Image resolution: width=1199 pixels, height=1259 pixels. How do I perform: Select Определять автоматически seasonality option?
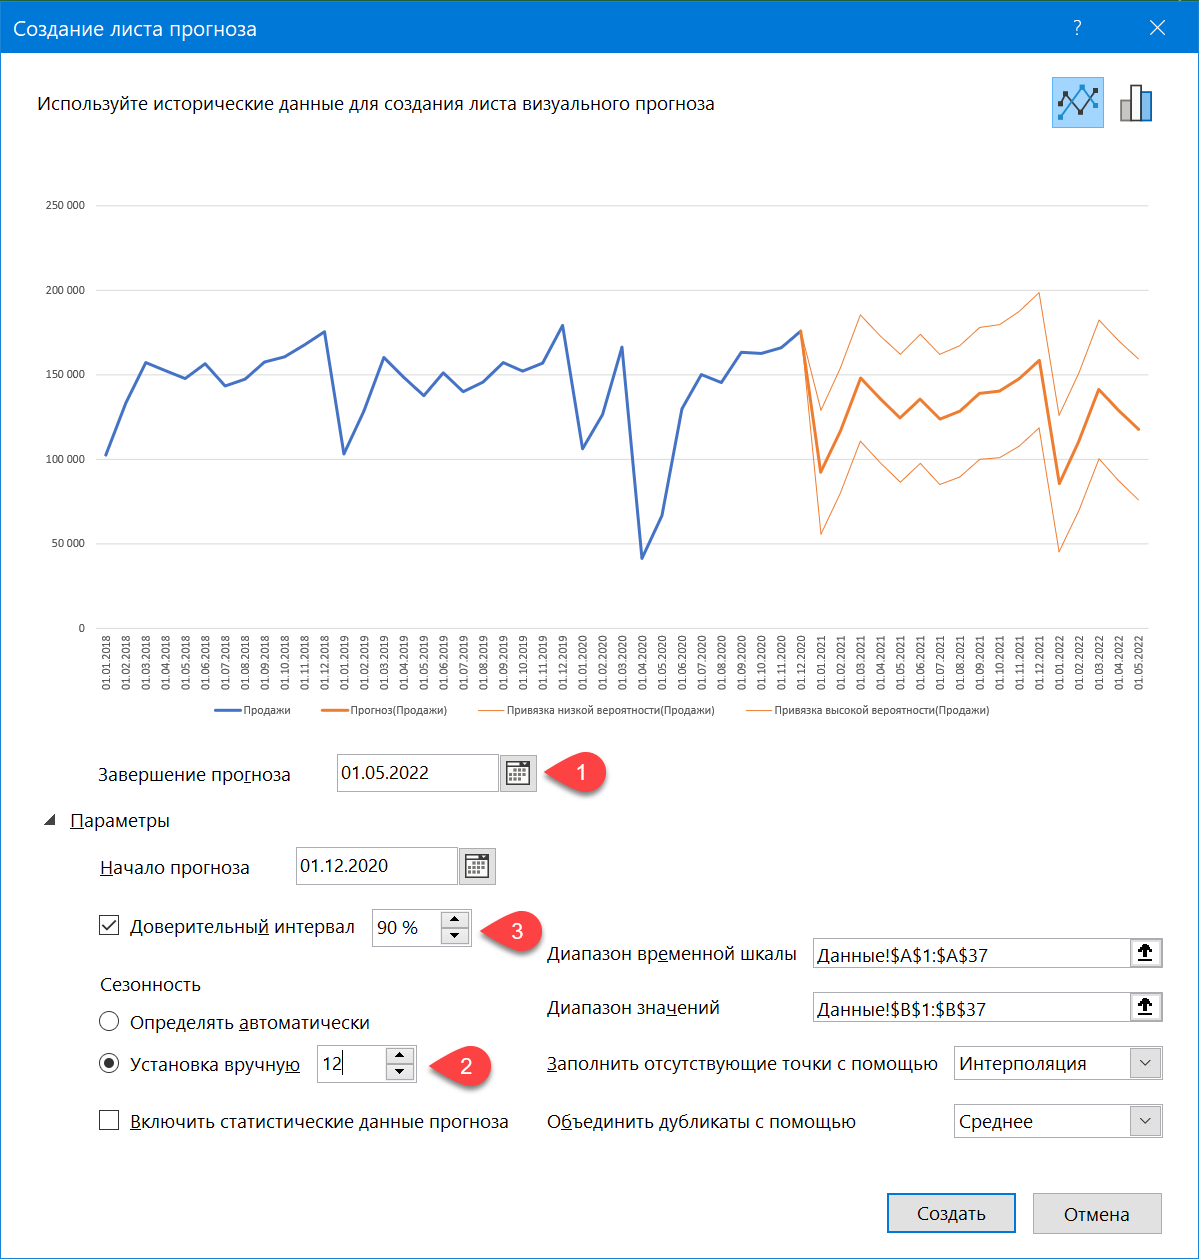pyautogui.click(x=109, y=1022)
